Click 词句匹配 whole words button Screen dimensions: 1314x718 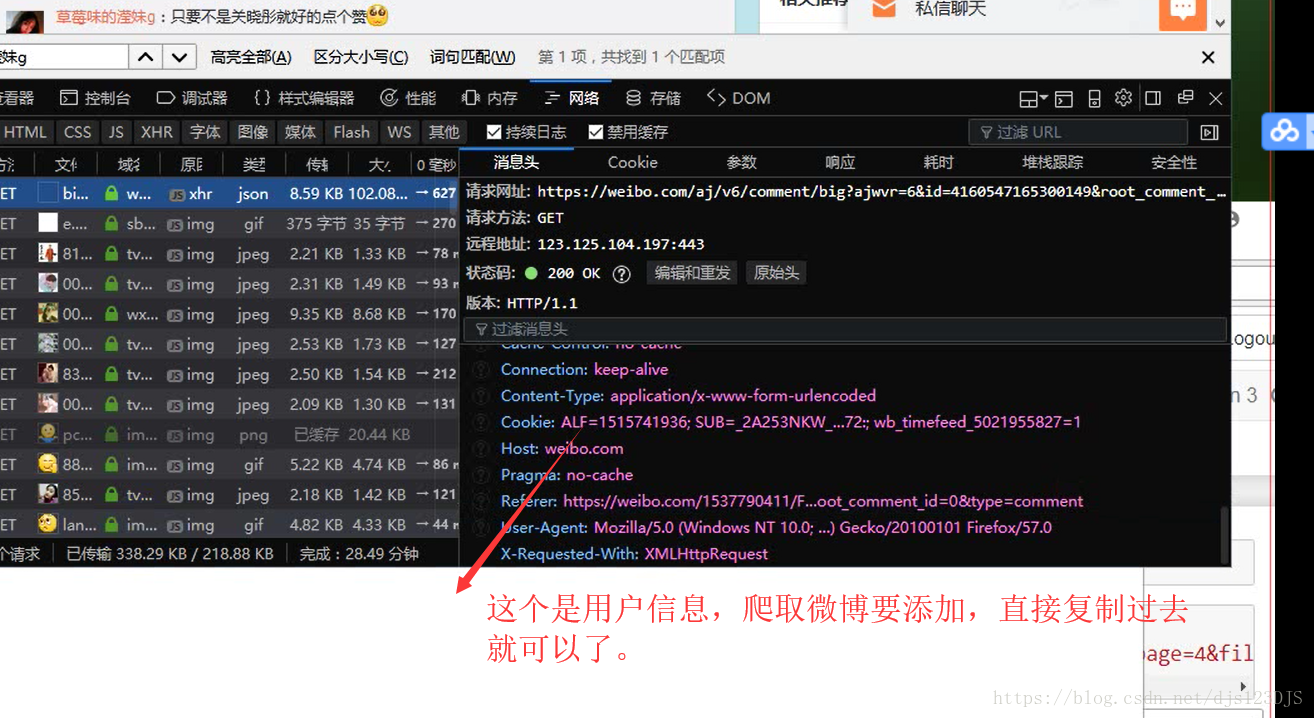(472, 57)
